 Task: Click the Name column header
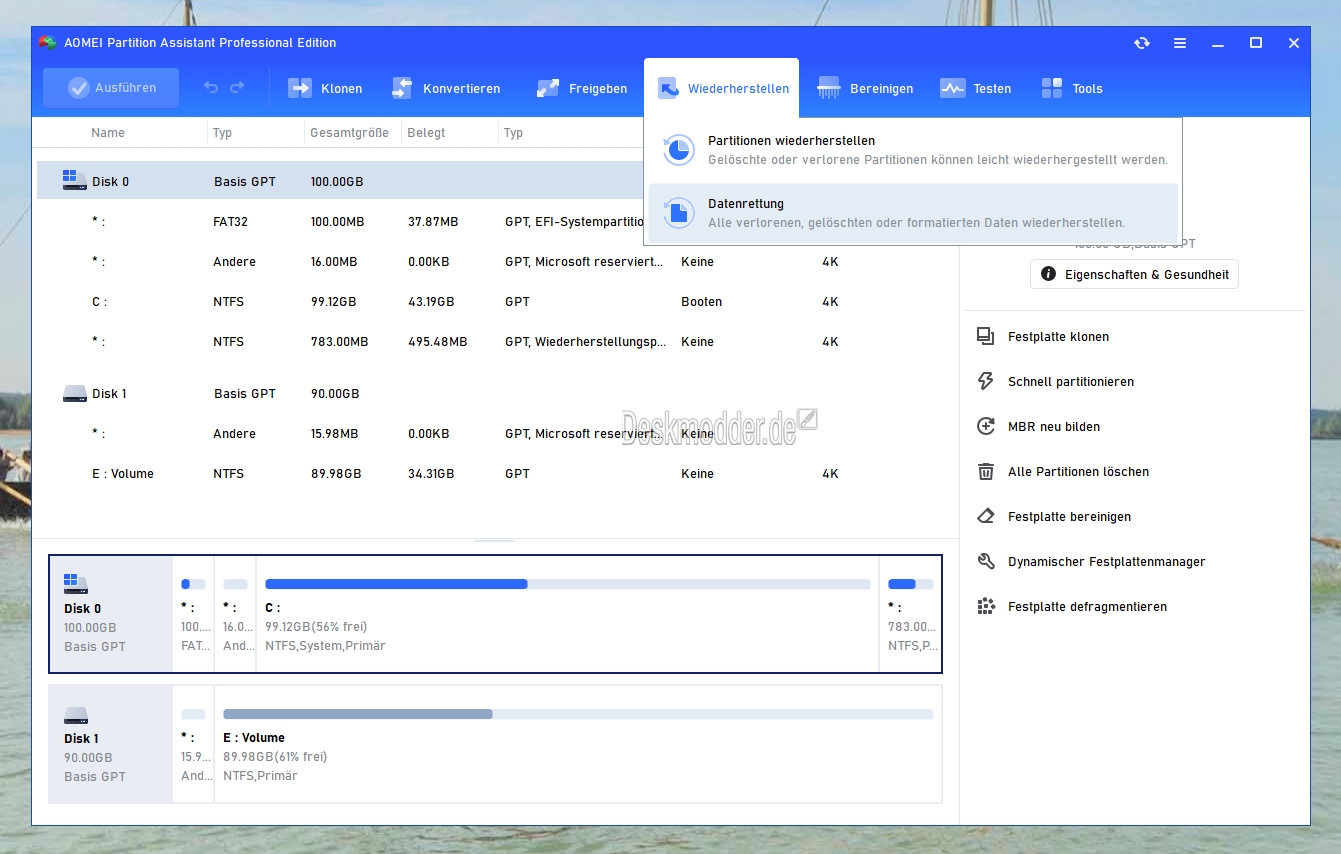[108, 133]
